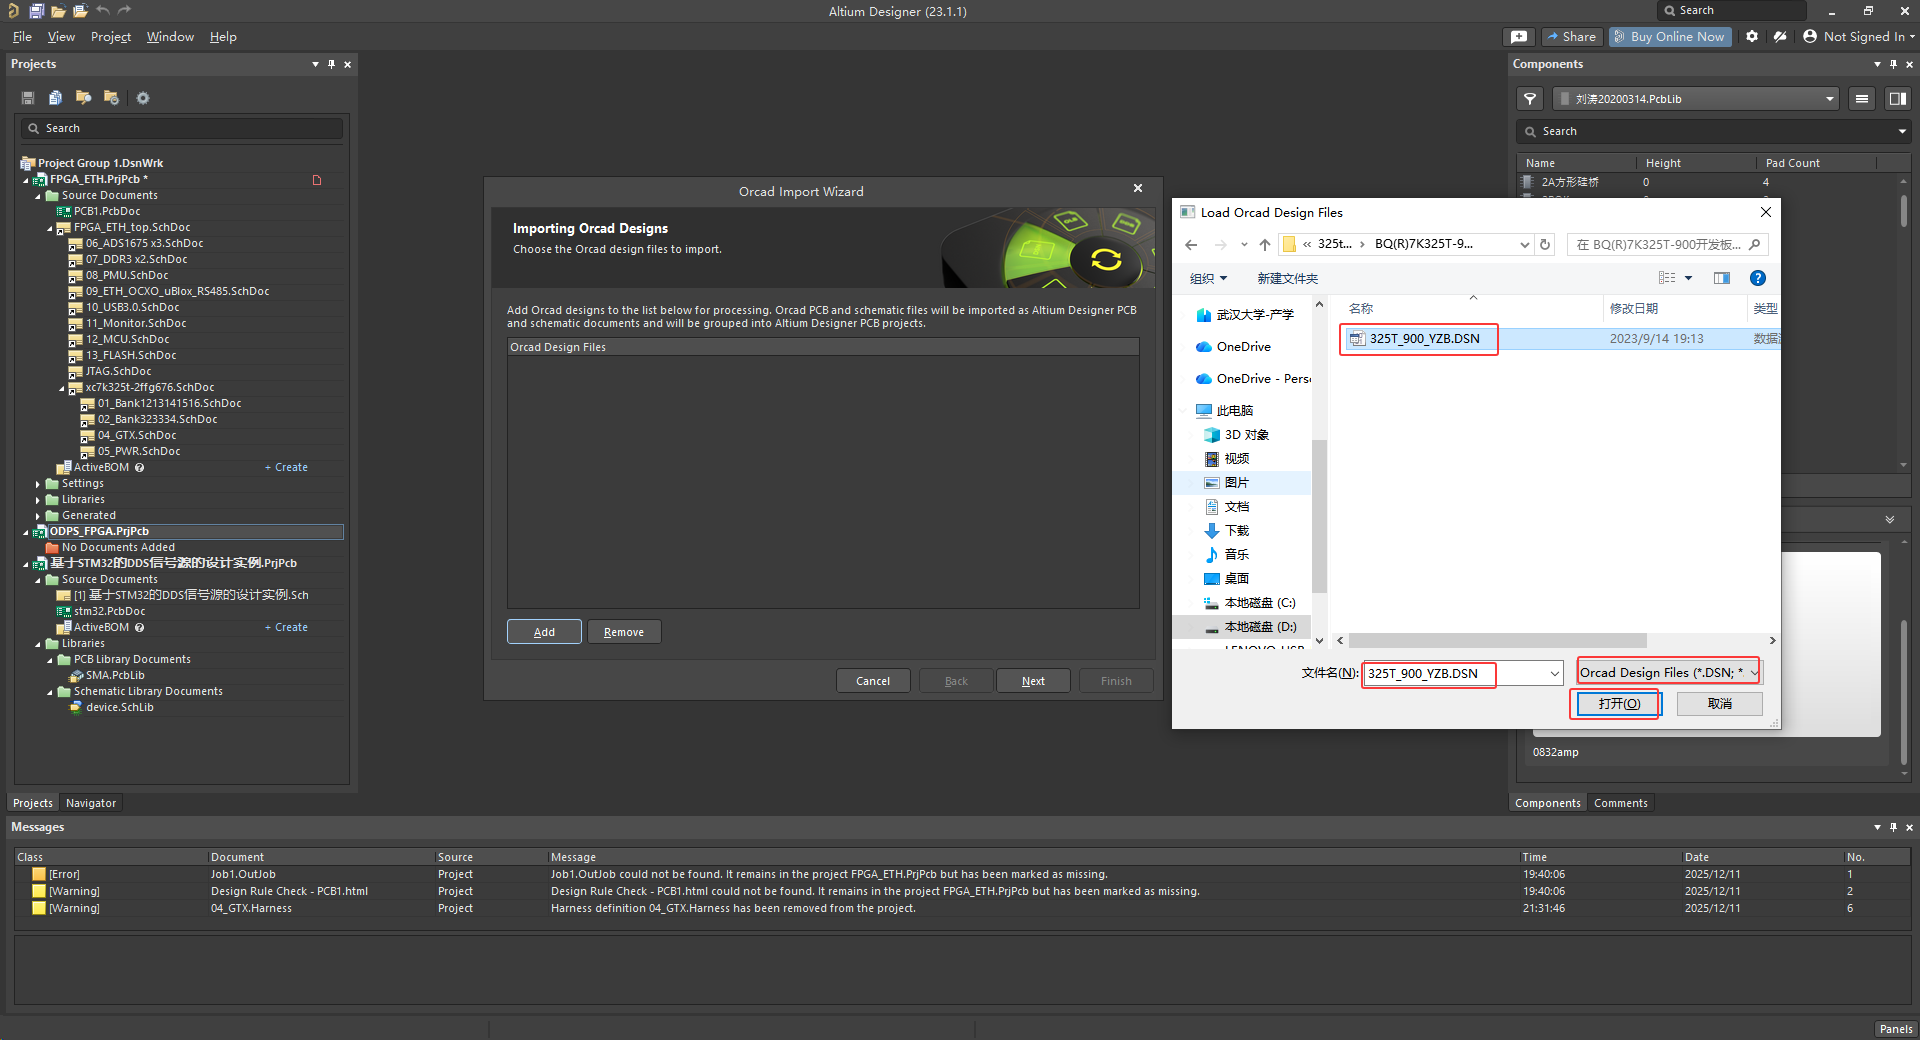The height and width of the screenshot is (1040, 1920).
Task: Expand the Generated folder in the project tree
Action: coord(38,516)
